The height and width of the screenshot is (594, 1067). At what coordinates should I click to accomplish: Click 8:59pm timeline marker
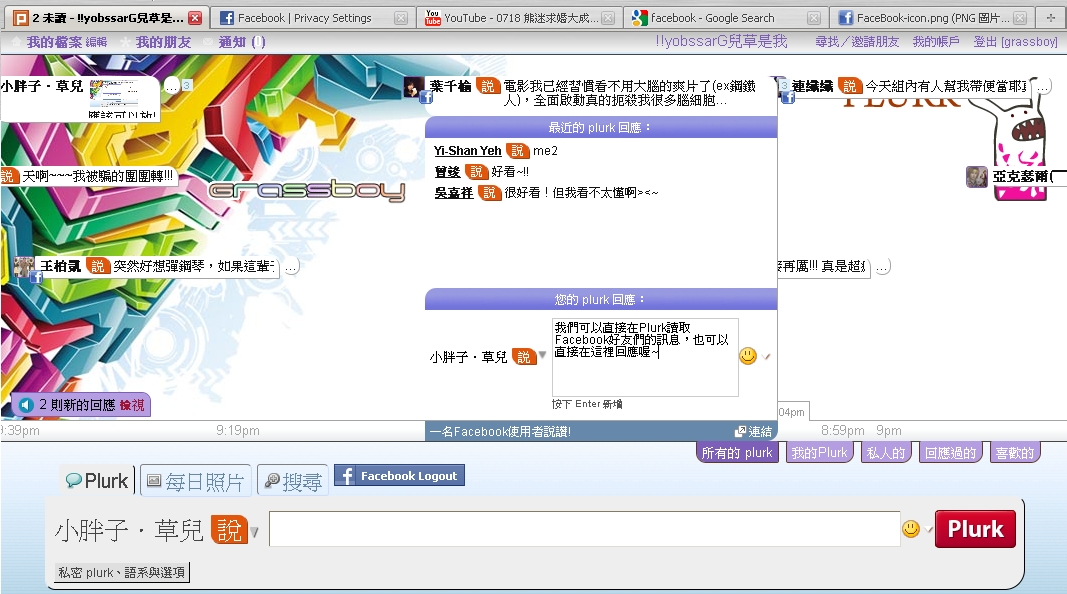842,430
